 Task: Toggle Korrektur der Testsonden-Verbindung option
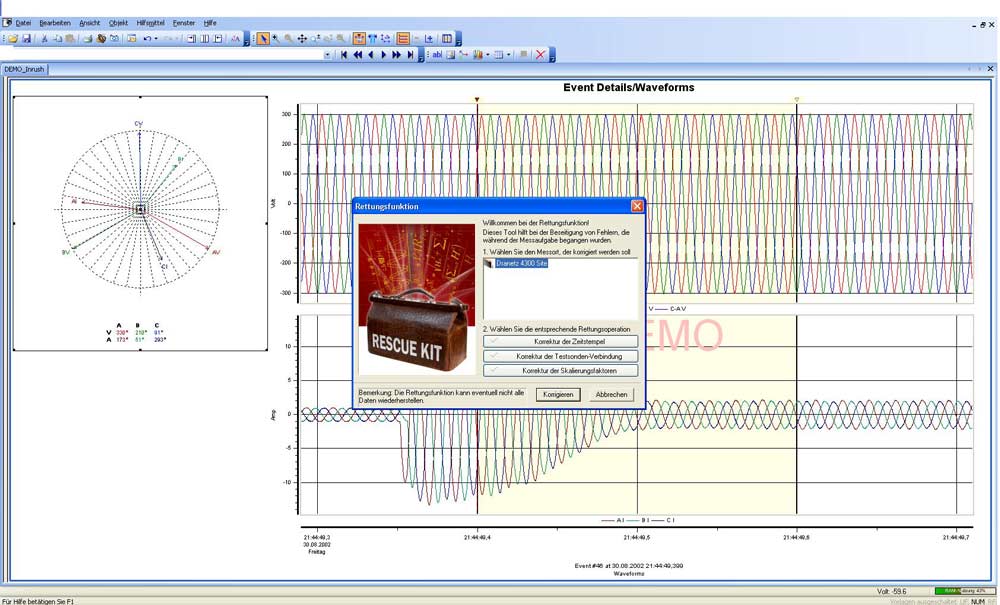point(560,356)
